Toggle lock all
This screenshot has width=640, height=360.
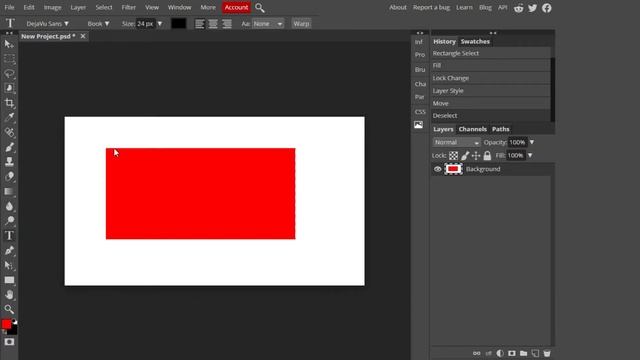tap(487, 156)
